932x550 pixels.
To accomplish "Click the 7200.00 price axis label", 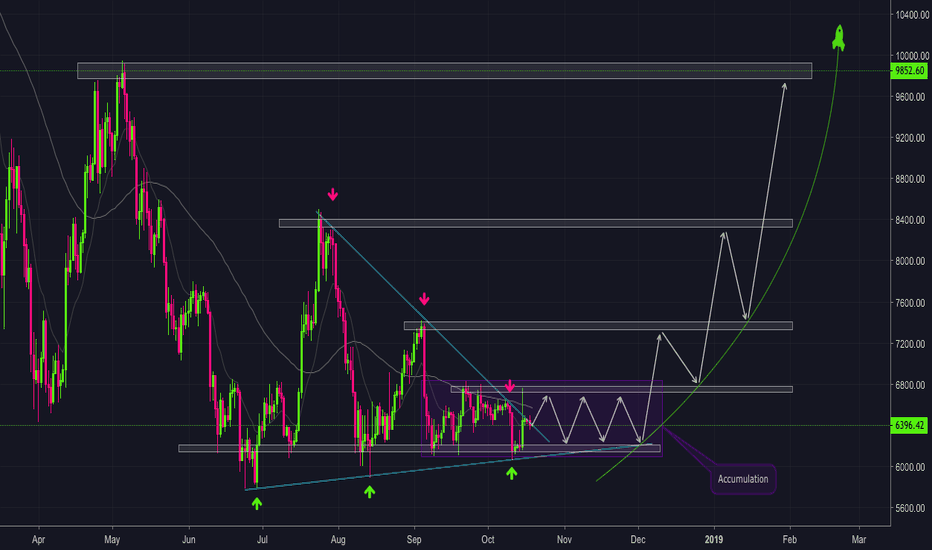I will (910, 344).
